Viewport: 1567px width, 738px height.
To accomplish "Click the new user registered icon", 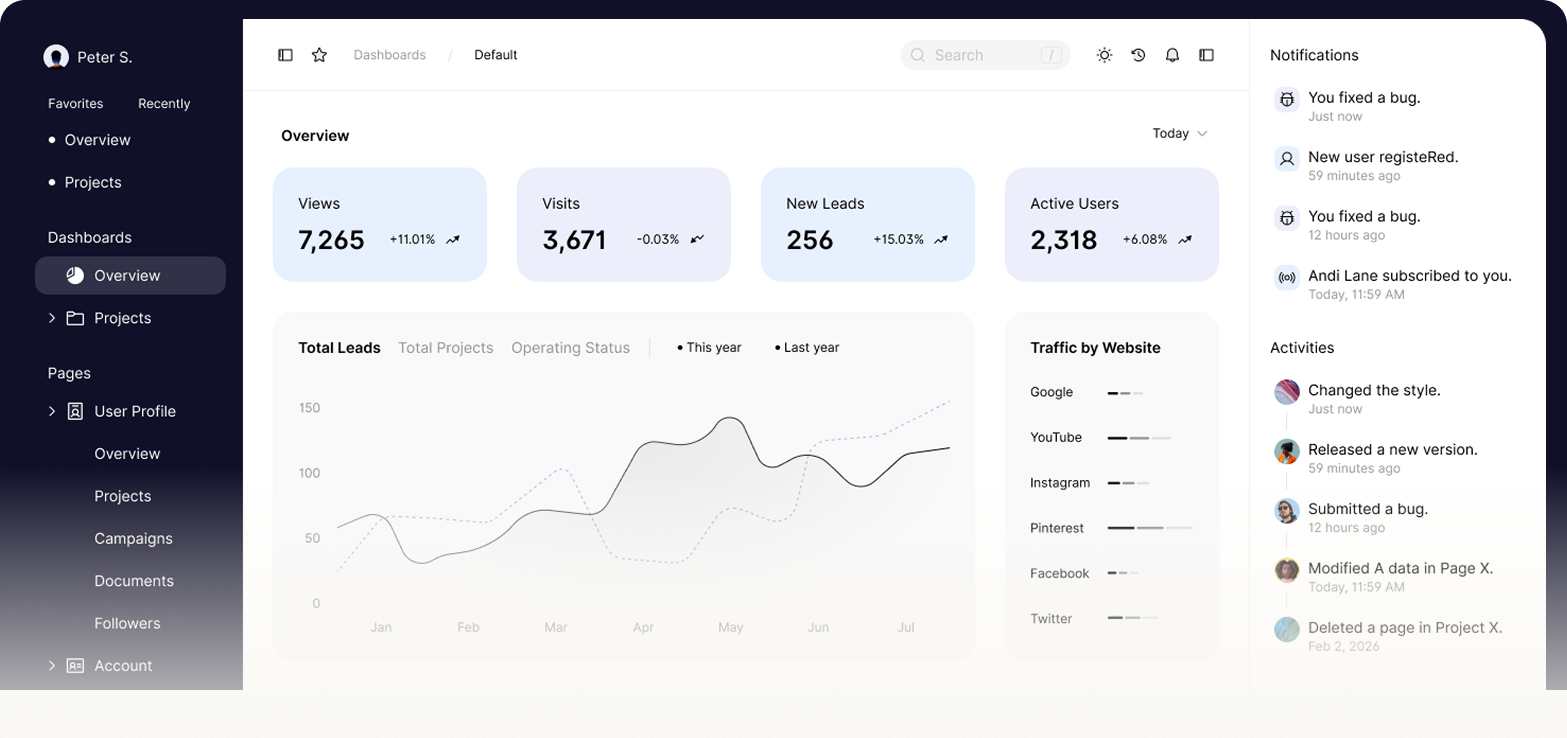I will tap(1287, 158).
